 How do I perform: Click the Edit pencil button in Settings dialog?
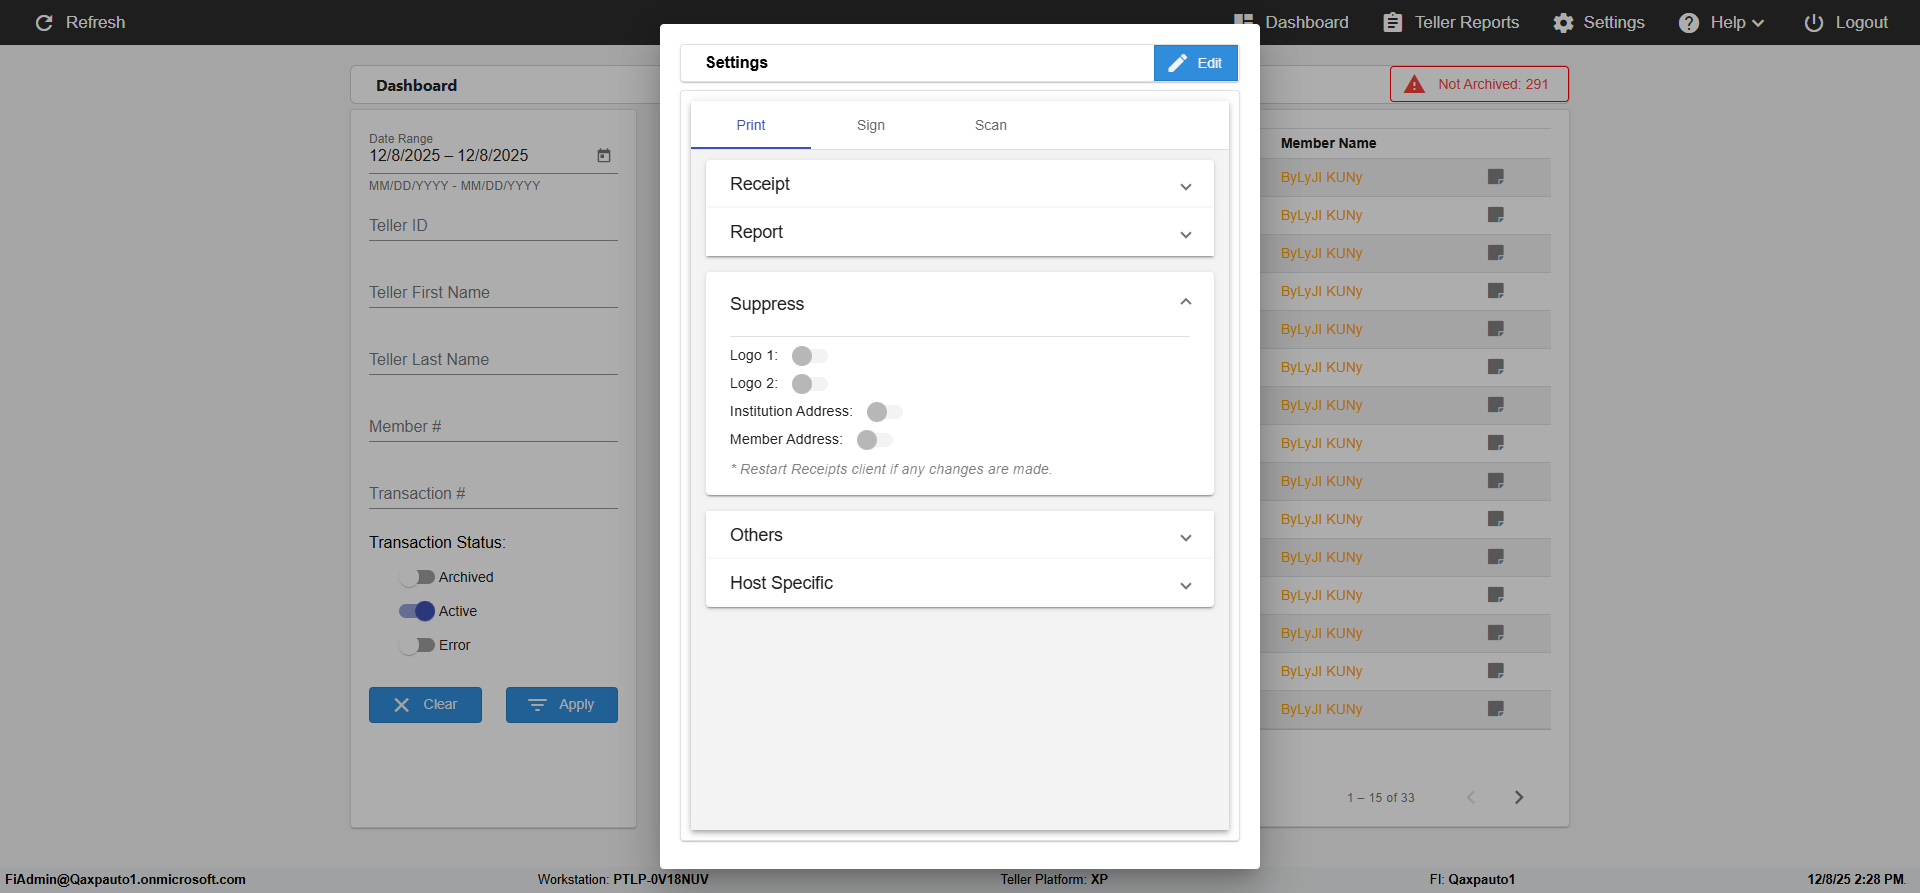click(x=1196, y=63)
